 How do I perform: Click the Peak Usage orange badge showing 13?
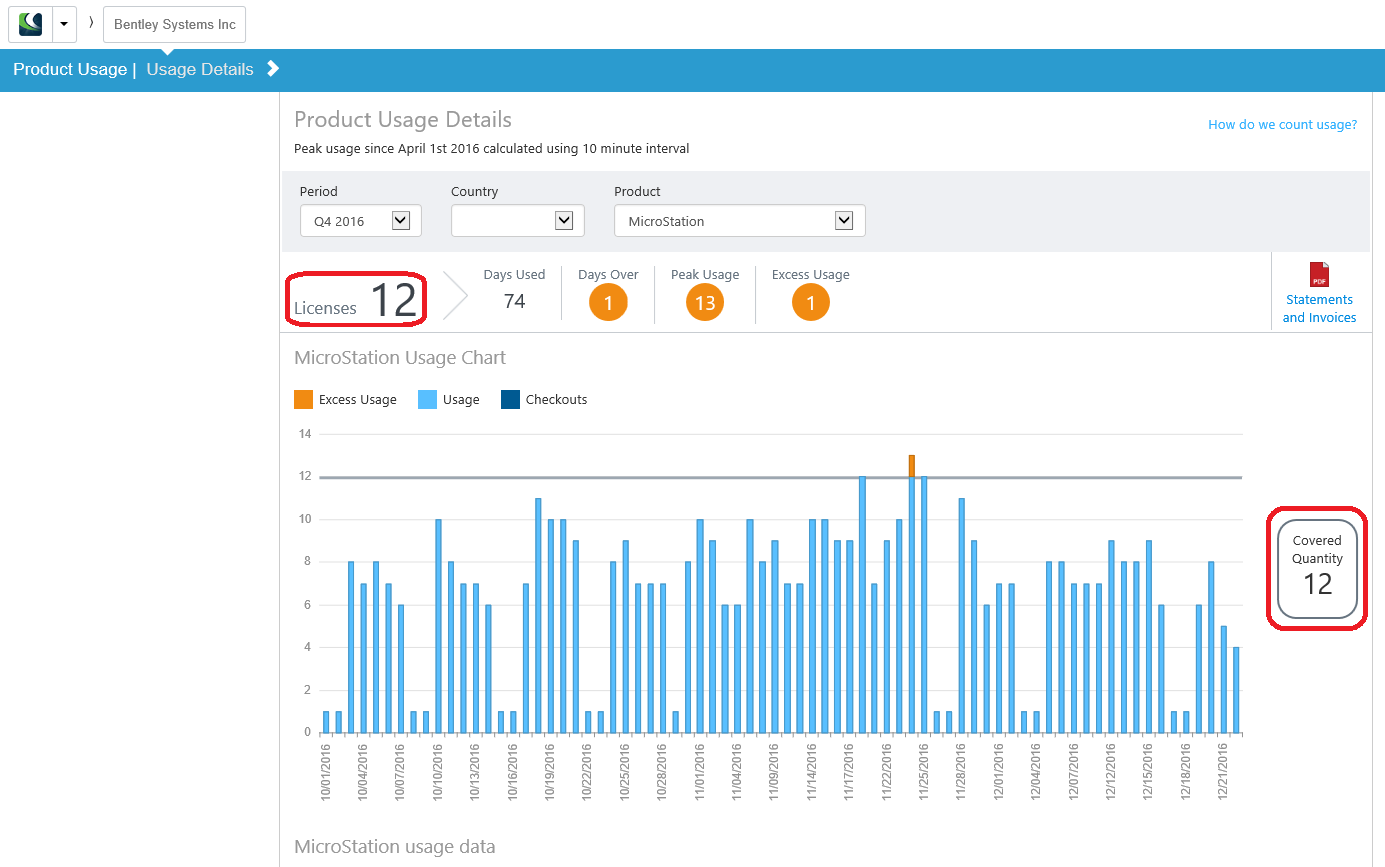(705, 302)
